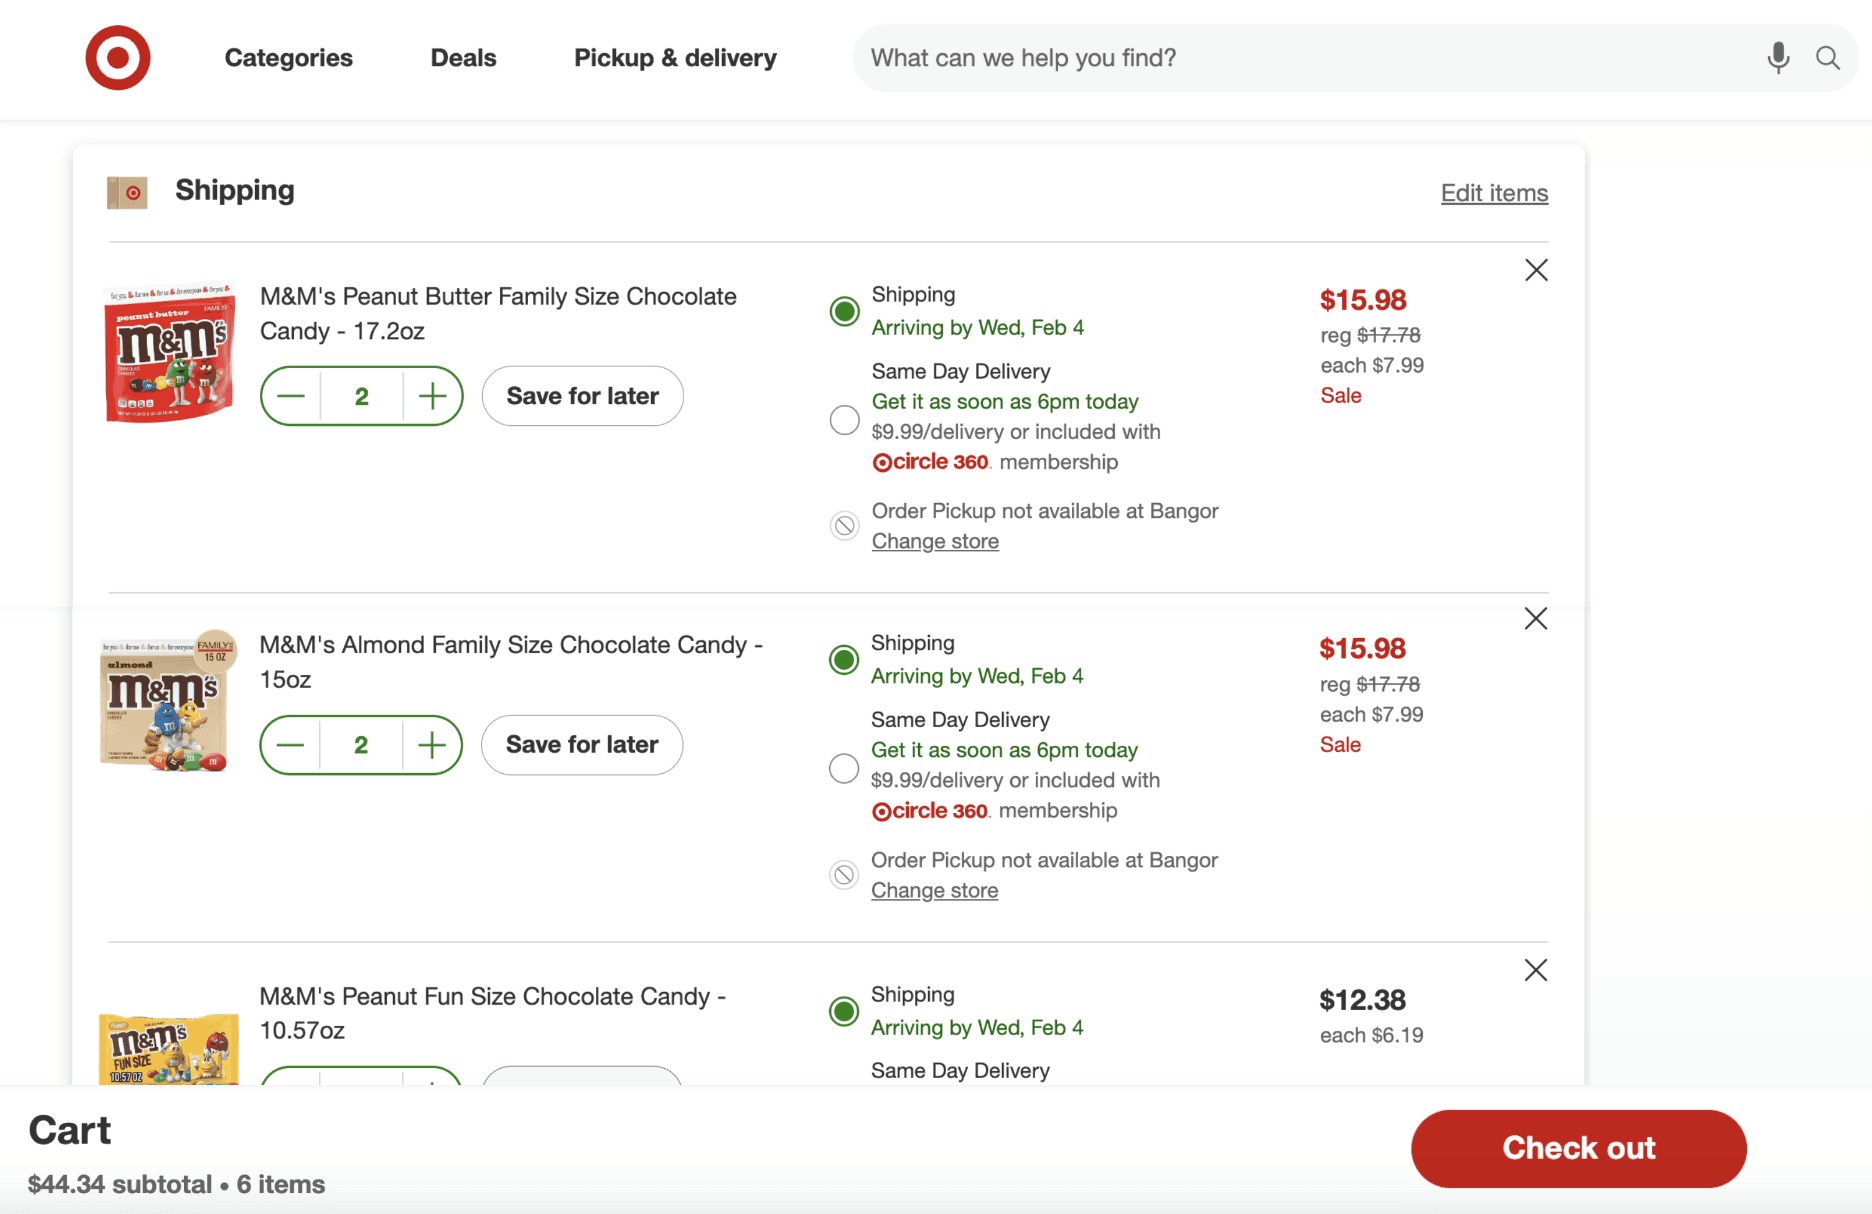This screenshot has width=1872, height=1214.
Task: Select Same Day Delivery for Almond M&M's
Action: click(x=844, y=768)
